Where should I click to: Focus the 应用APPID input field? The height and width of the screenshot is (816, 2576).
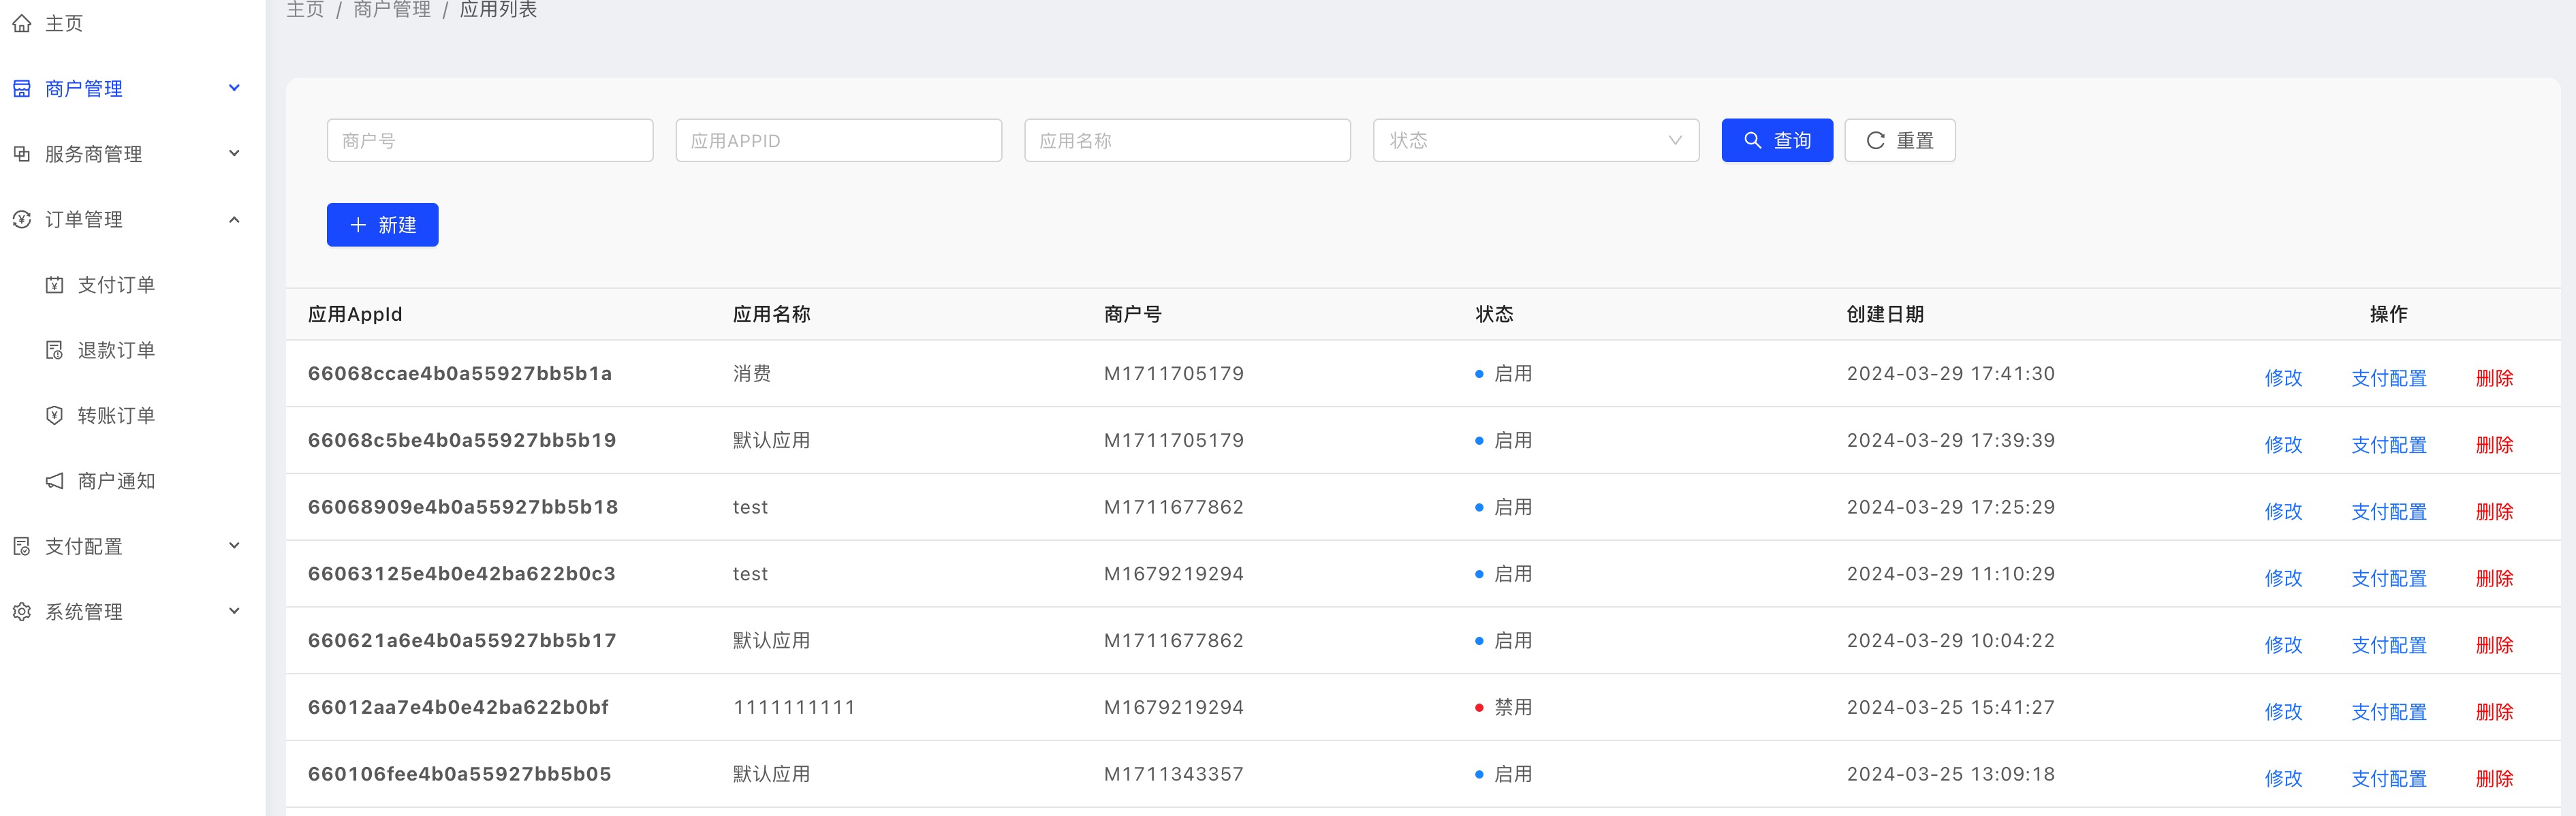(839, 140)
